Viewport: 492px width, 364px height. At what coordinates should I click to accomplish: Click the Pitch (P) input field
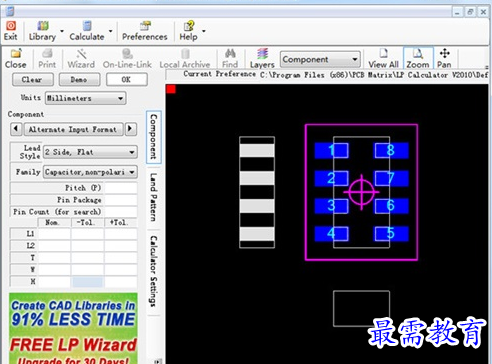[120, 188]
